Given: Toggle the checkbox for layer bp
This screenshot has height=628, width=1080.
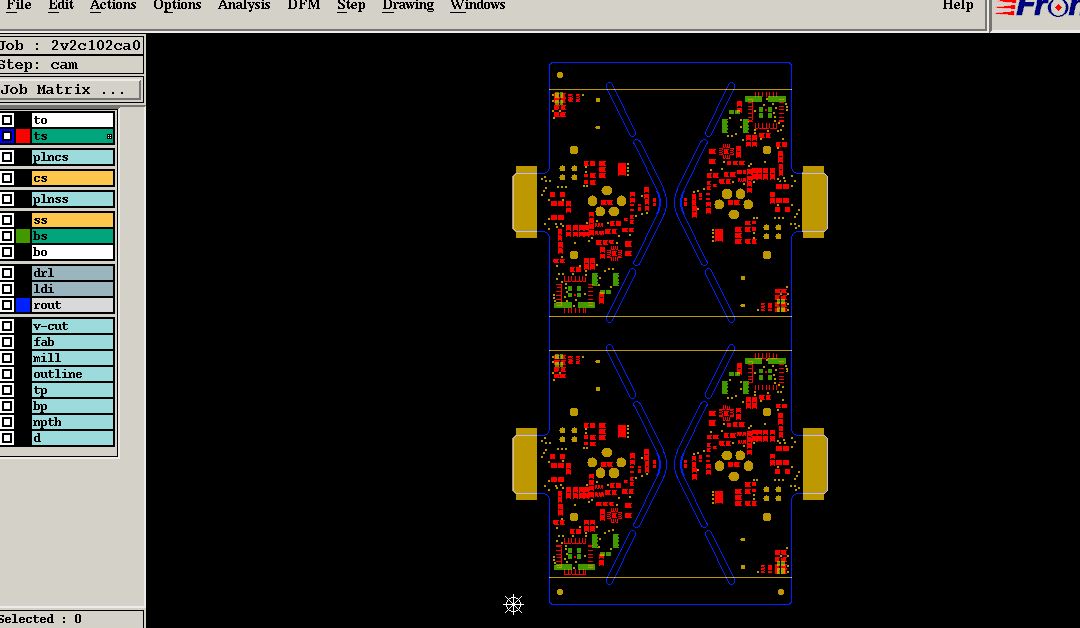Looking at the screenshot, I should (x=8, y=406).
